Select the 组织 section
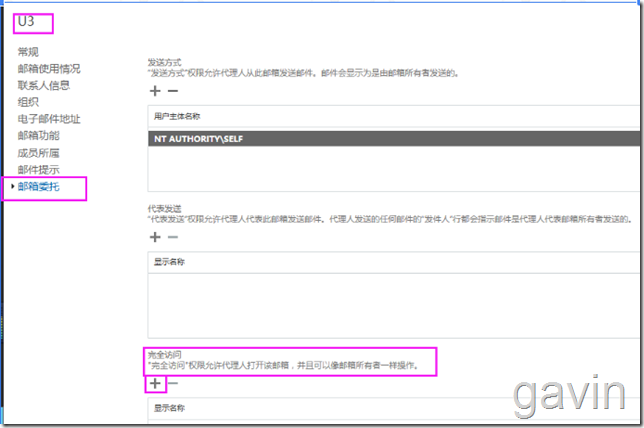Image resolution: width=644 pixels, height=428 pixels. pos(28,102)
